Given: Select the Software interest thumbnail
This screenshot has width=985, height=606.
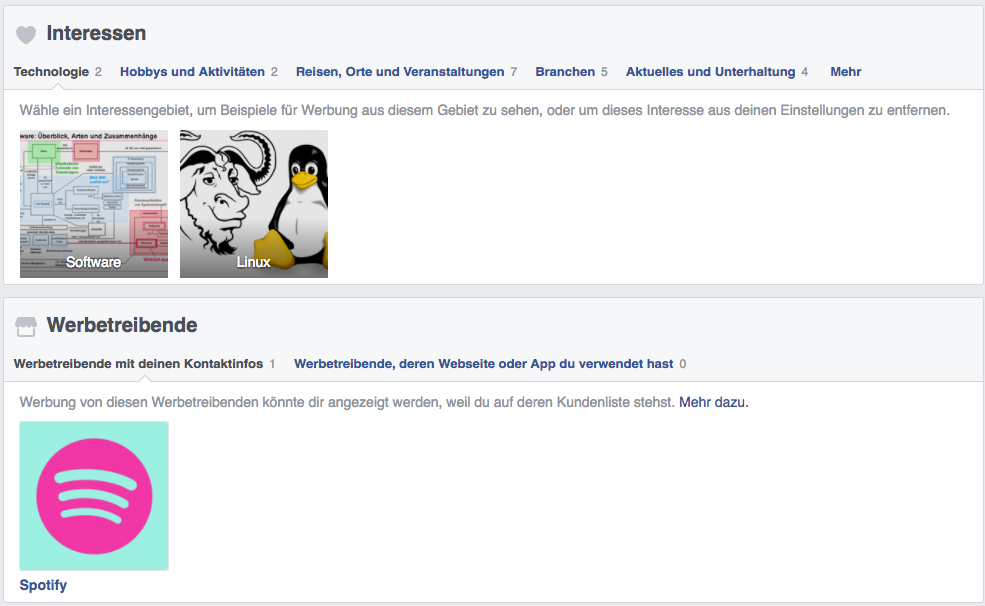Looking at the screenshot, I should pyautogui.click(x=94, y=204).
